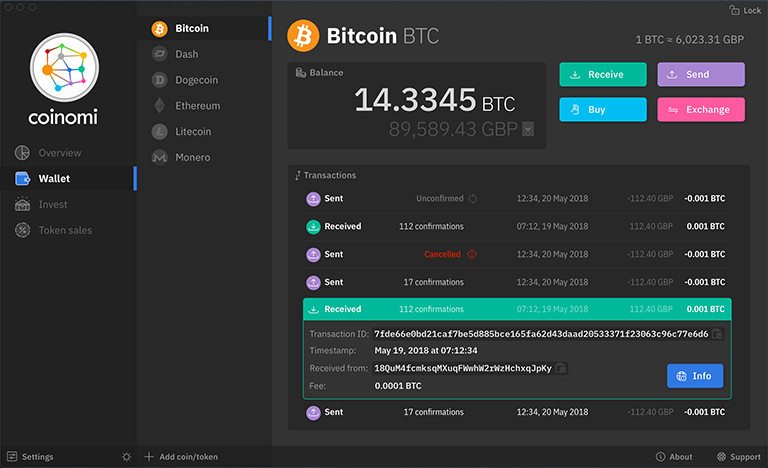Click the Send button
Screen dimensions: 768x468
point(701,74)
